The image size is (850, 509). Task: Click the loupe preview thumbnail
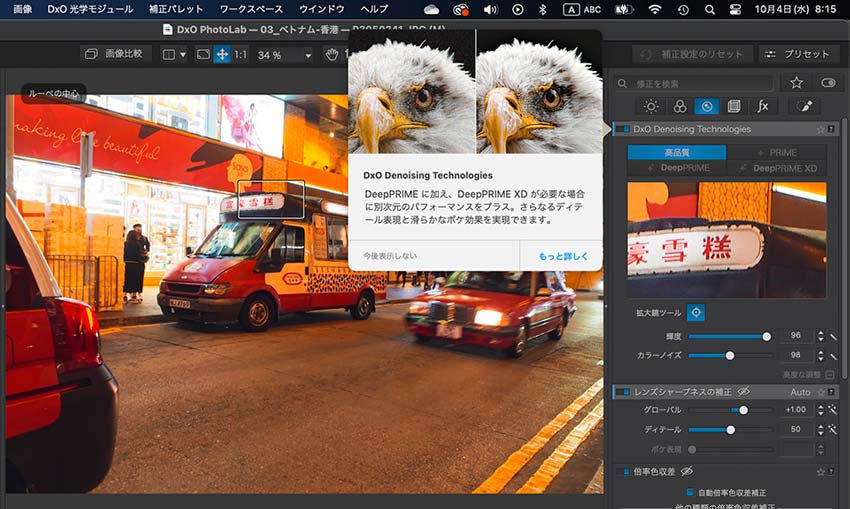[x=726, y=240]
